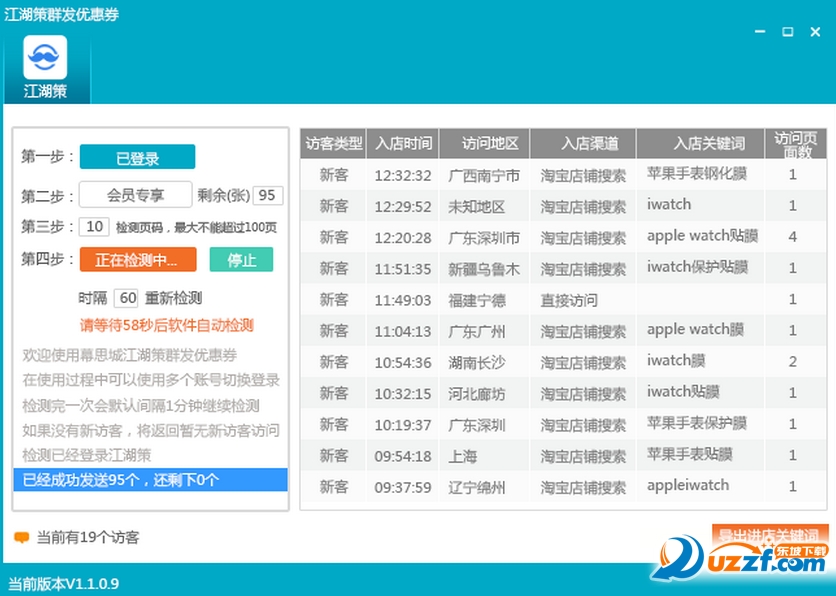Select the highlighted log line 已经成功发送95个，还剩下0个
The width and height of the screenshot is (836, 596).
tap(150, 480)
